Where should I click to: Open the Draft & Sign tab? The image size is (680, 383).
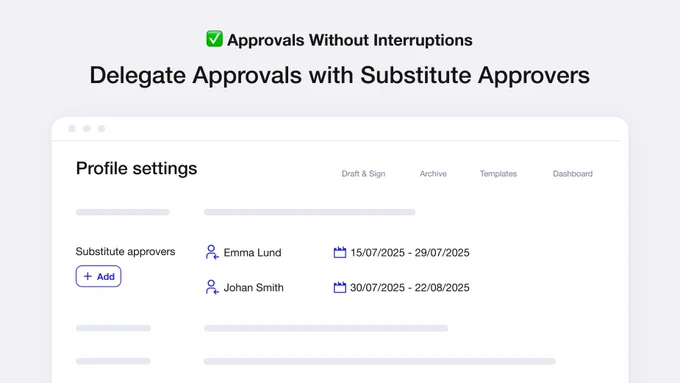point(363,173)
